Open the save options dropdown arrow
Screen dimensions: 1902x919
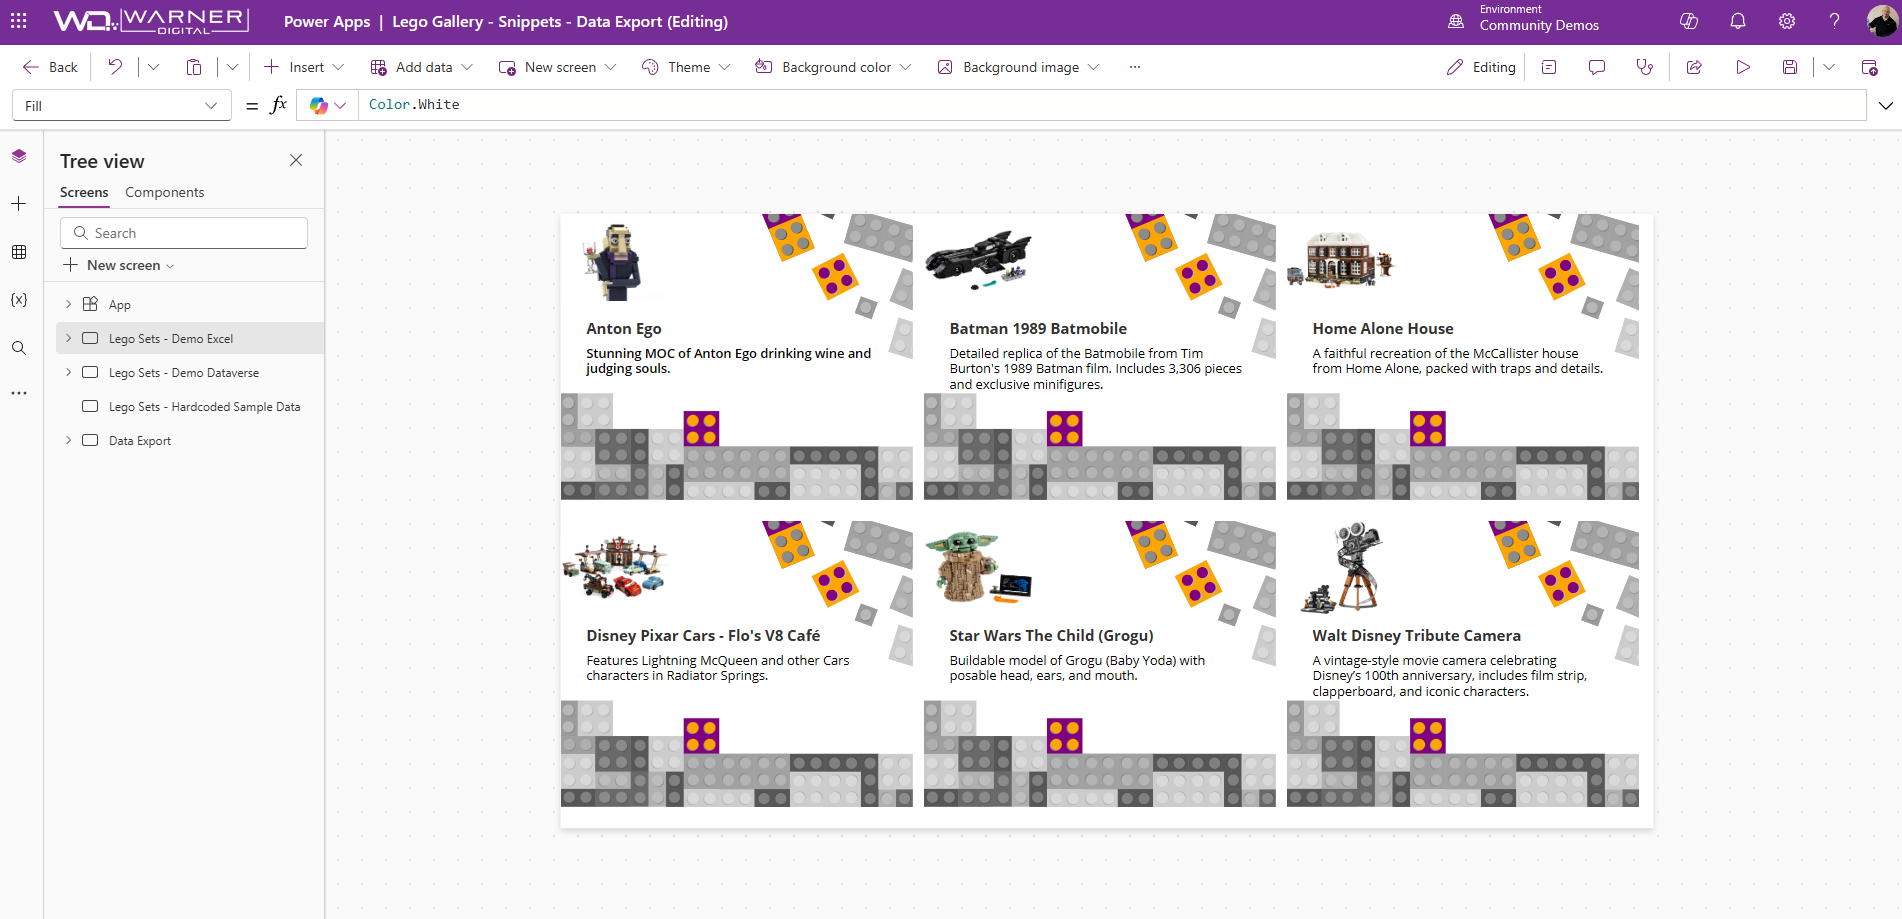click(x=1829, y=67)
